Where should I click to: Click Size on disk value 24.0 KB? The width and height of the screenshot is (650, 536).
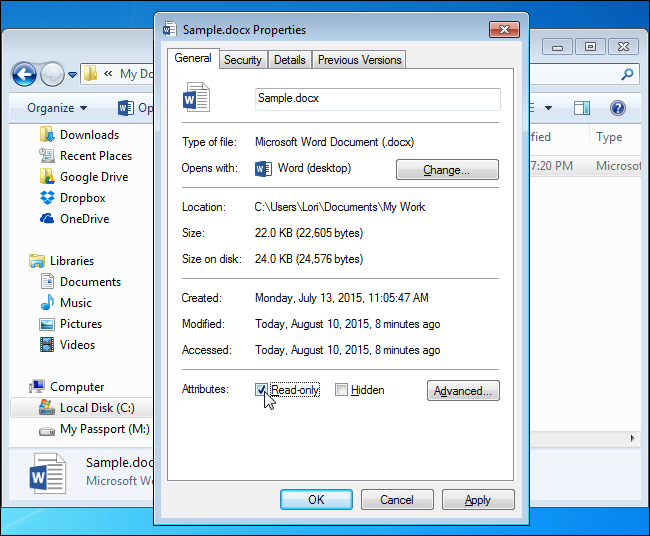[x=309, y=259]
